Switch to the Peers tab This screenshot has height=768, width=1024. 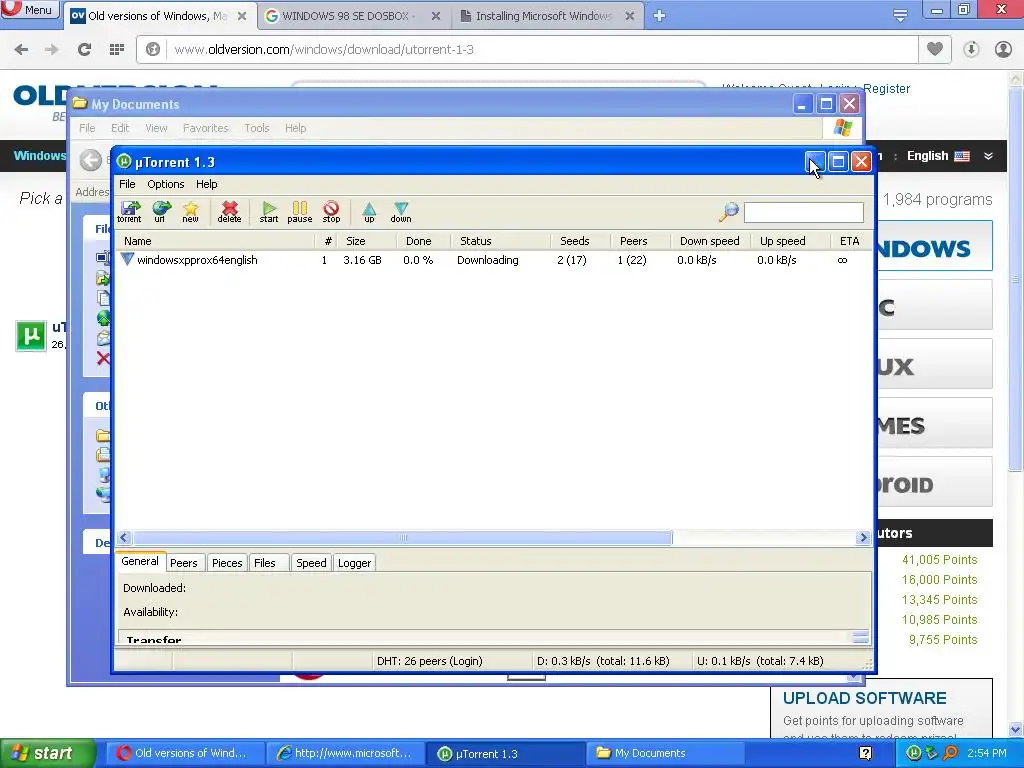(x=184, y=563)
